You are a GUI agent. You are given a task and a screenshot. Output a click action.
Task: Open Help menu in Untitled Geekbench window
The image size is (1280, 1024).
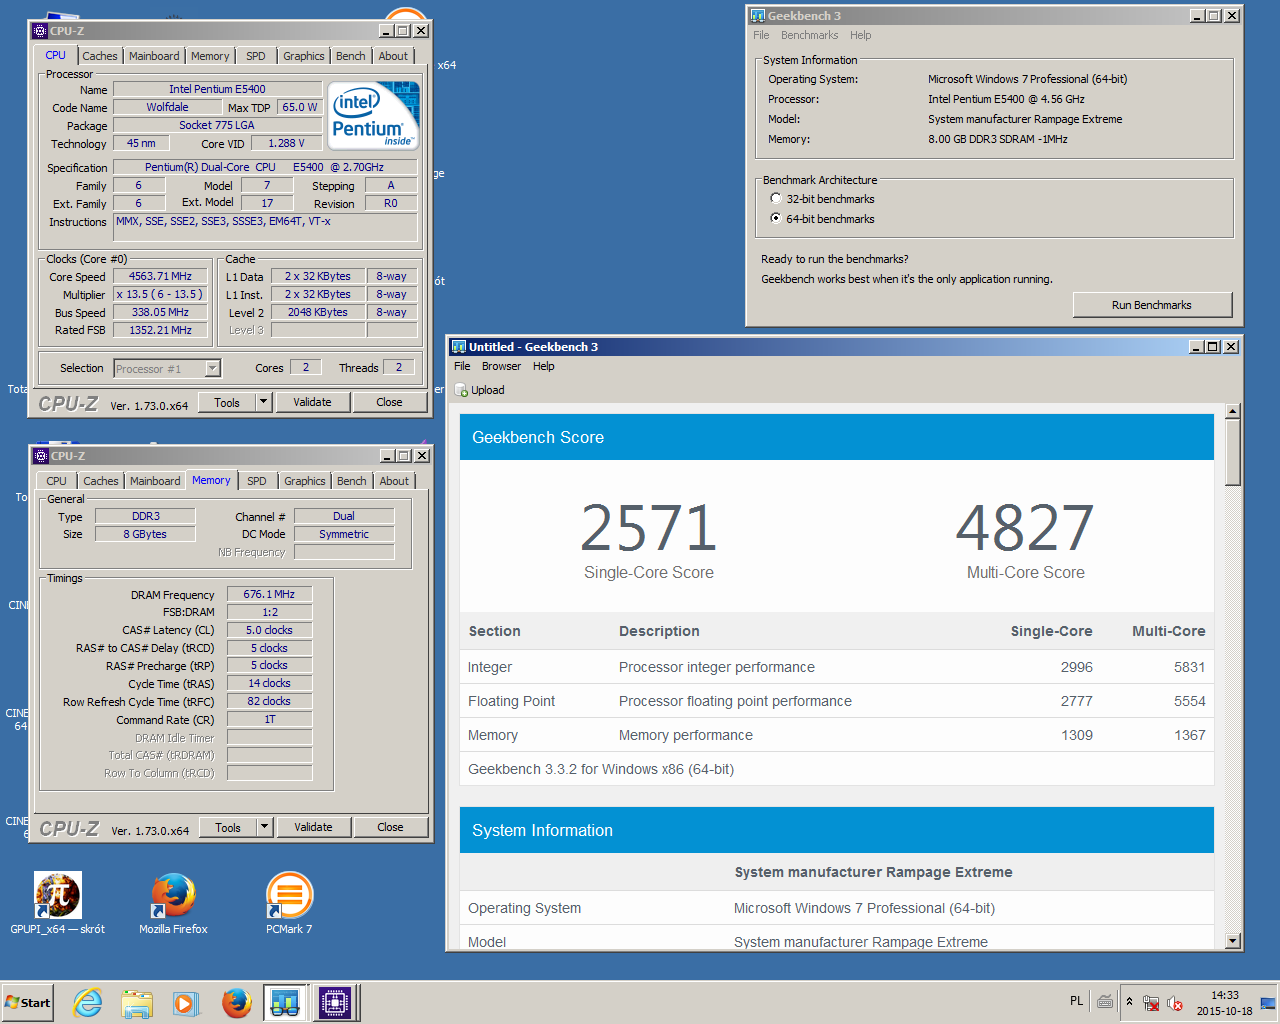click(x=543, y=366)
